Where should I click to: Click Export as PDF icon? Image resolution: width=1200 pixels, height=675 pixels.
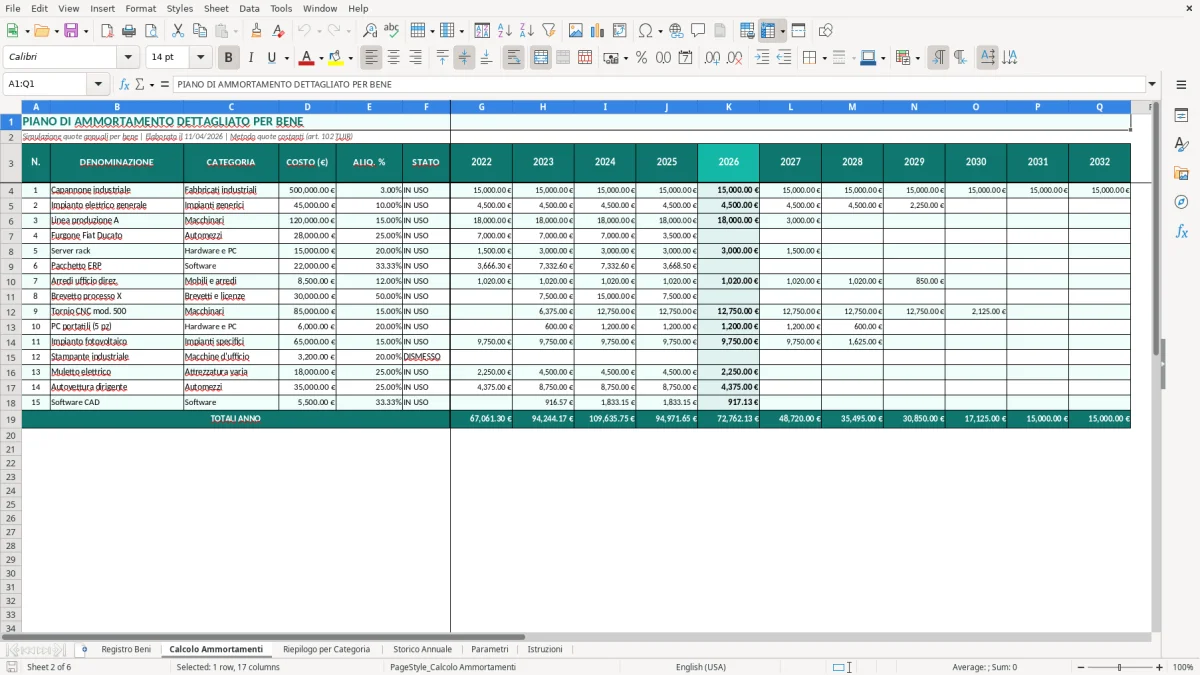coord(107,31)
